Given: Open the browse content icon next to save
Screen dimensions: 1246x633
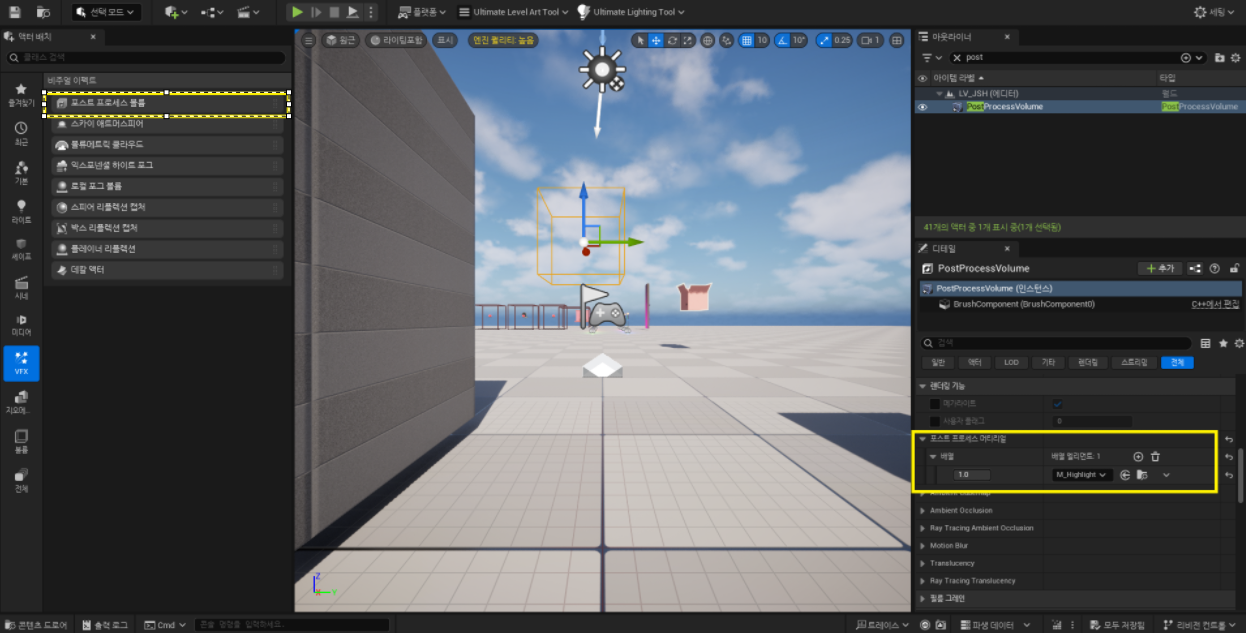Looking at the screenshot, I should 43,12.
